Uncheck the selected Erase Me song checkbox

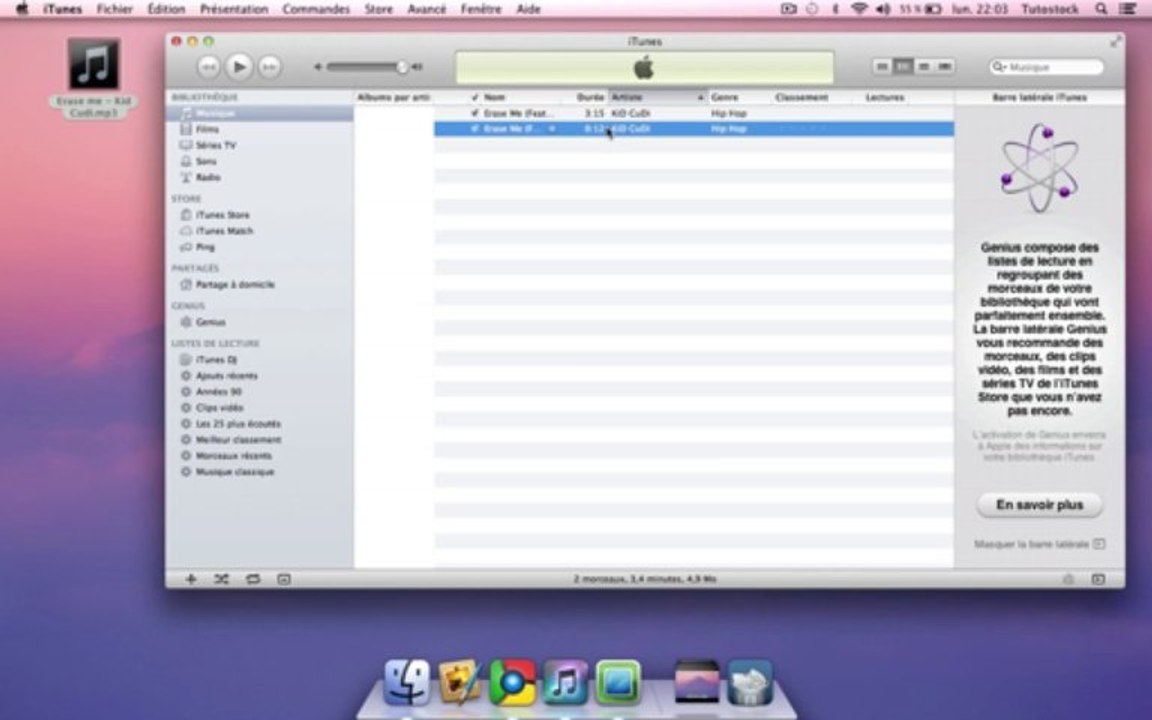(475, 129)
